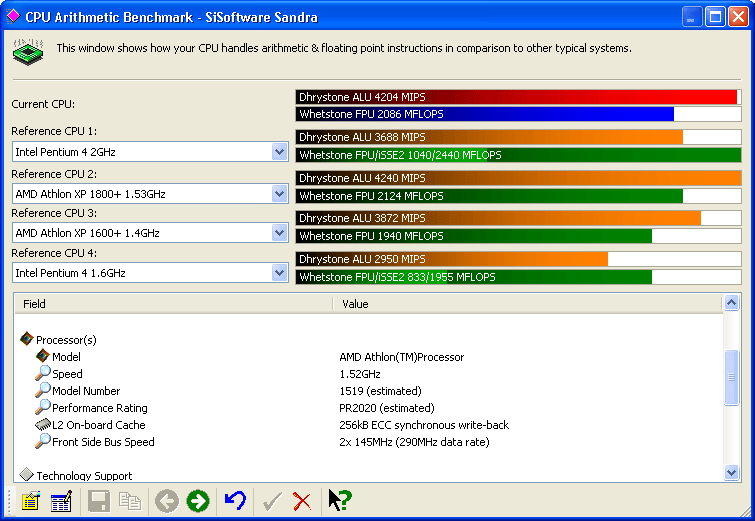Click the L2 On-board Cache chip icon
This screenshot has height=521, width=755.
pos(43,425)
